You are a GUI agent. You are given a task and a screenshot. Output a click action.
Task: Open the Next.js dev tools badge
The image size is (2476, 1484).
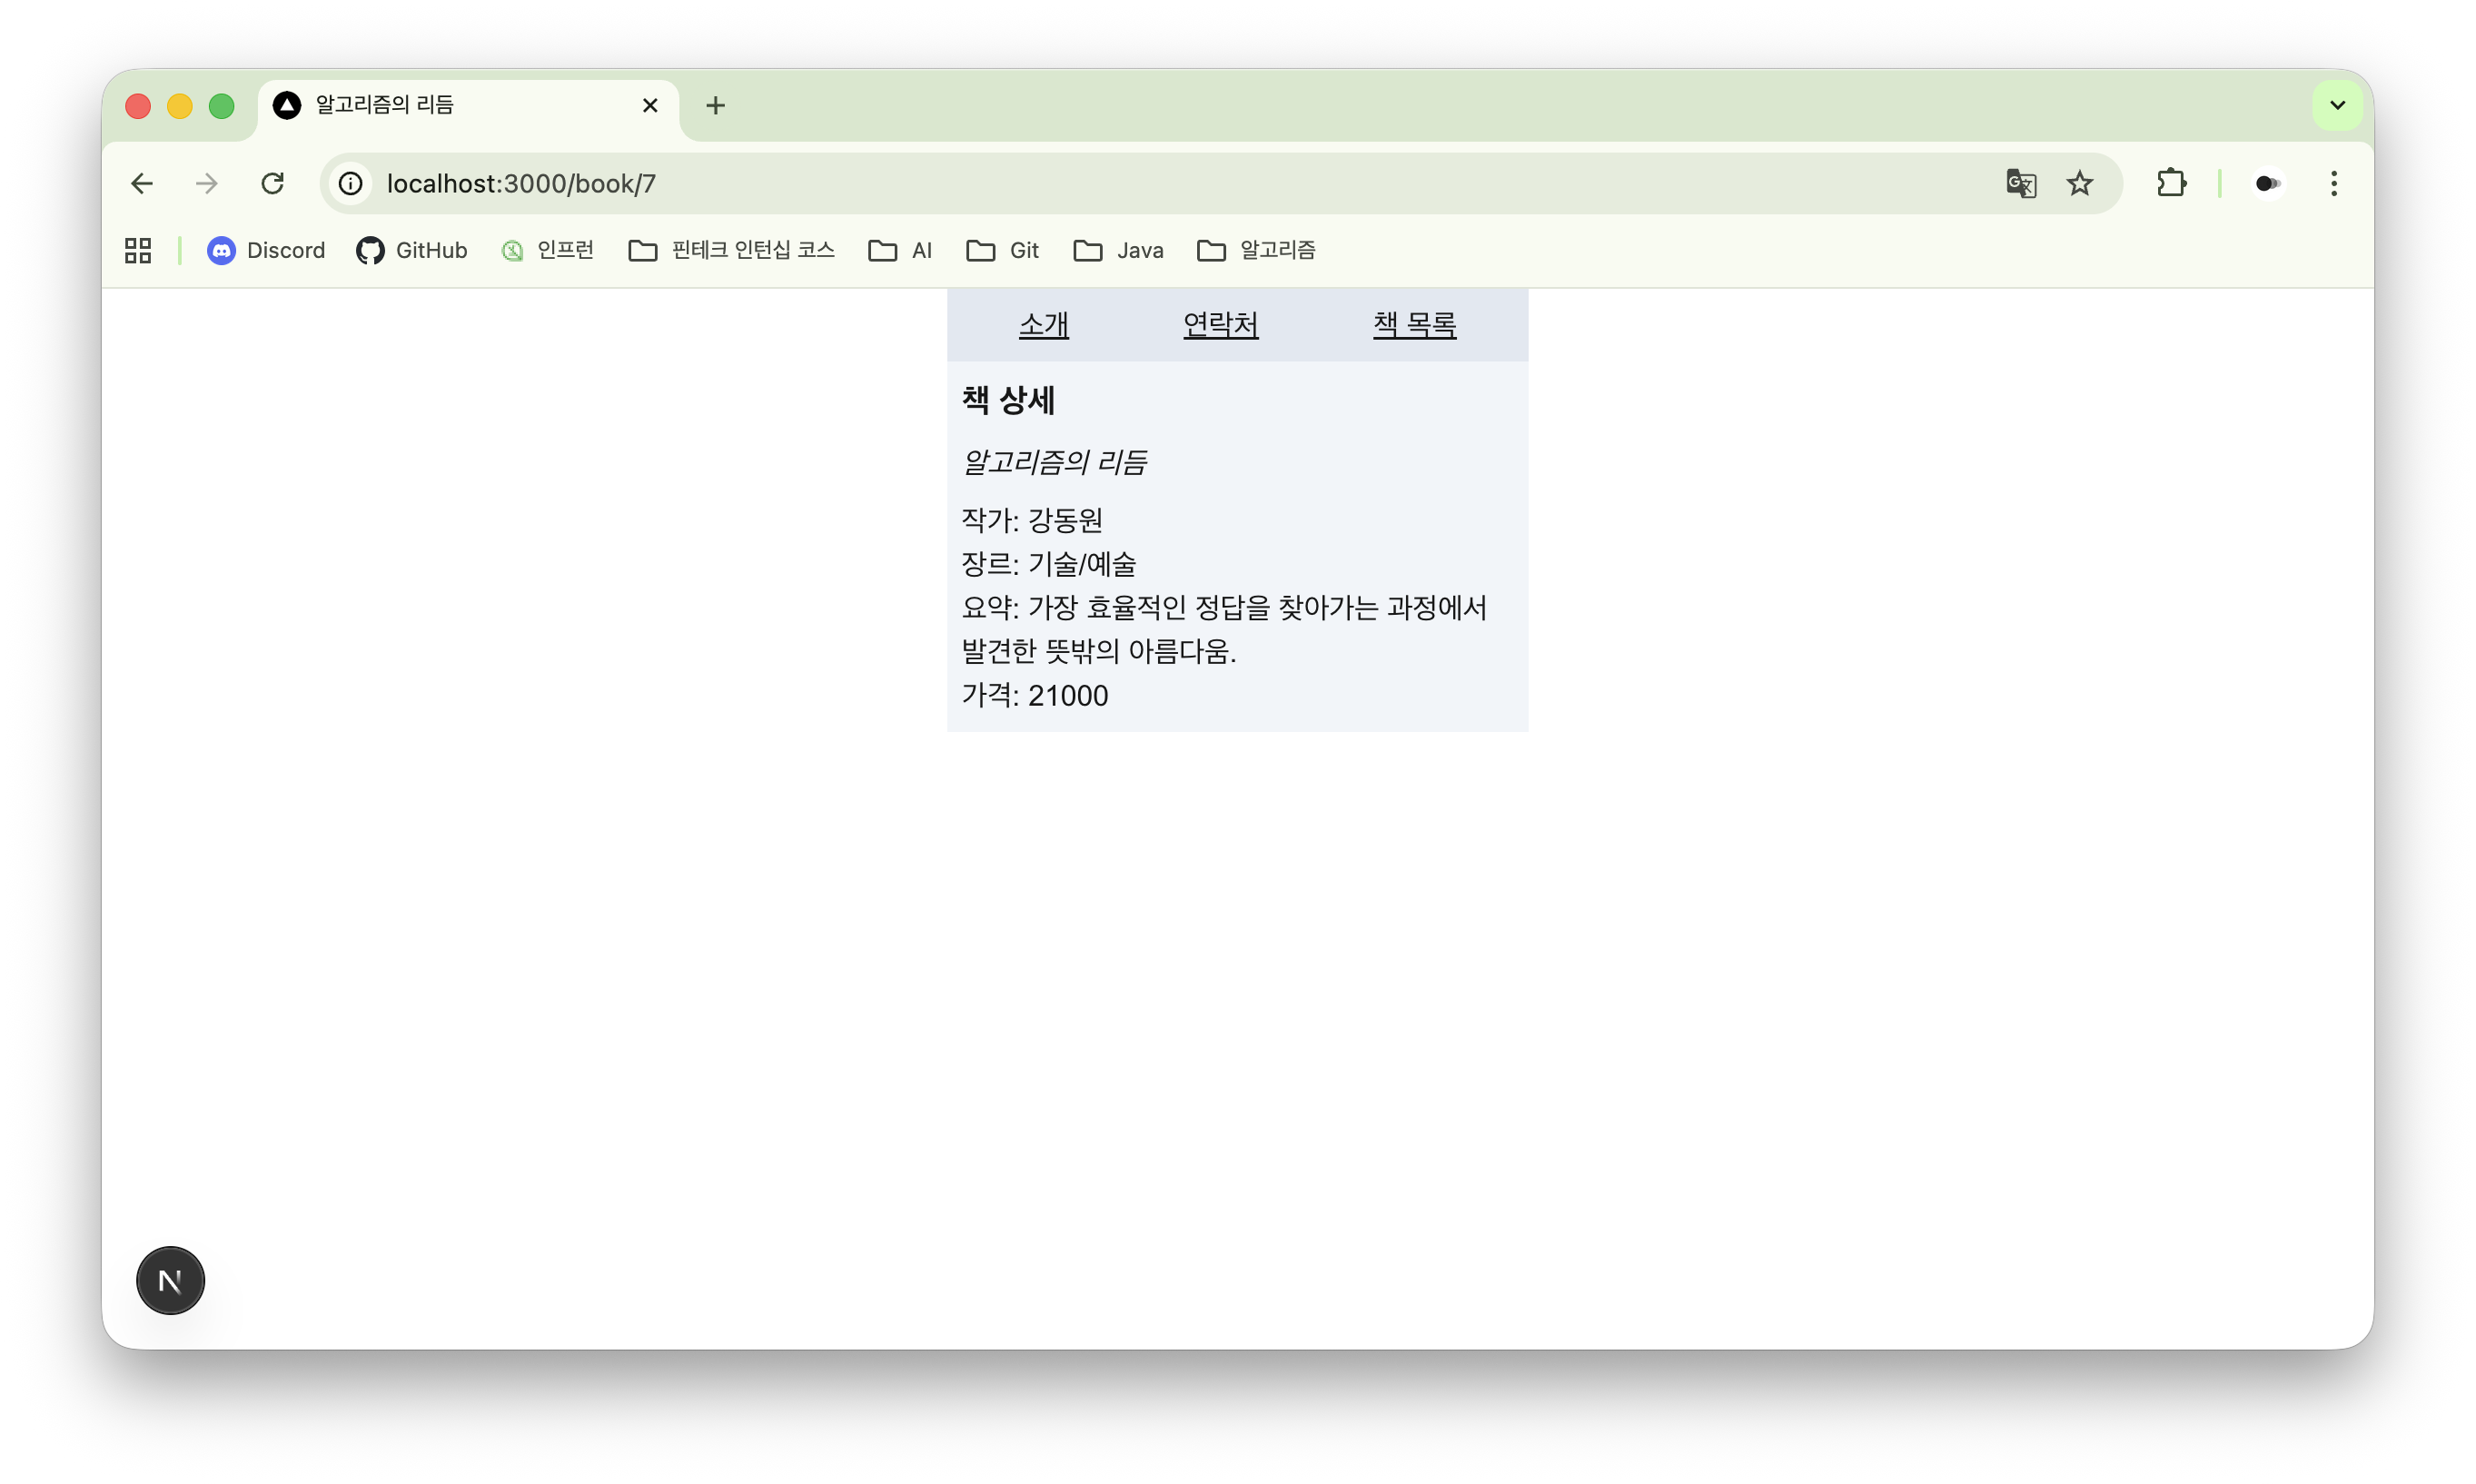point(170,1280)
